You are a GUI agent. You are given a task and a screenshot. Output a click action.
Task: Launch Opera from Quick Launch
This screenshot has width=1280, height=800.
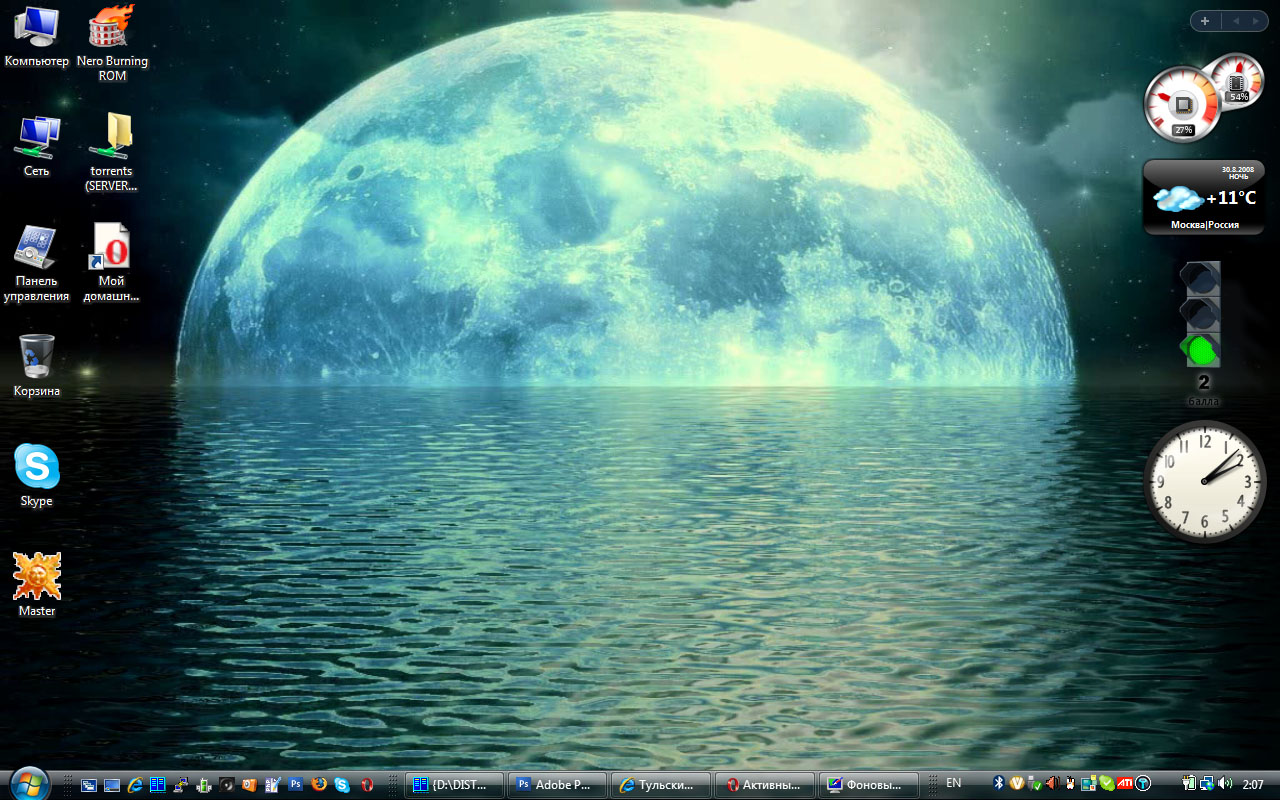[x=367, y=785]
